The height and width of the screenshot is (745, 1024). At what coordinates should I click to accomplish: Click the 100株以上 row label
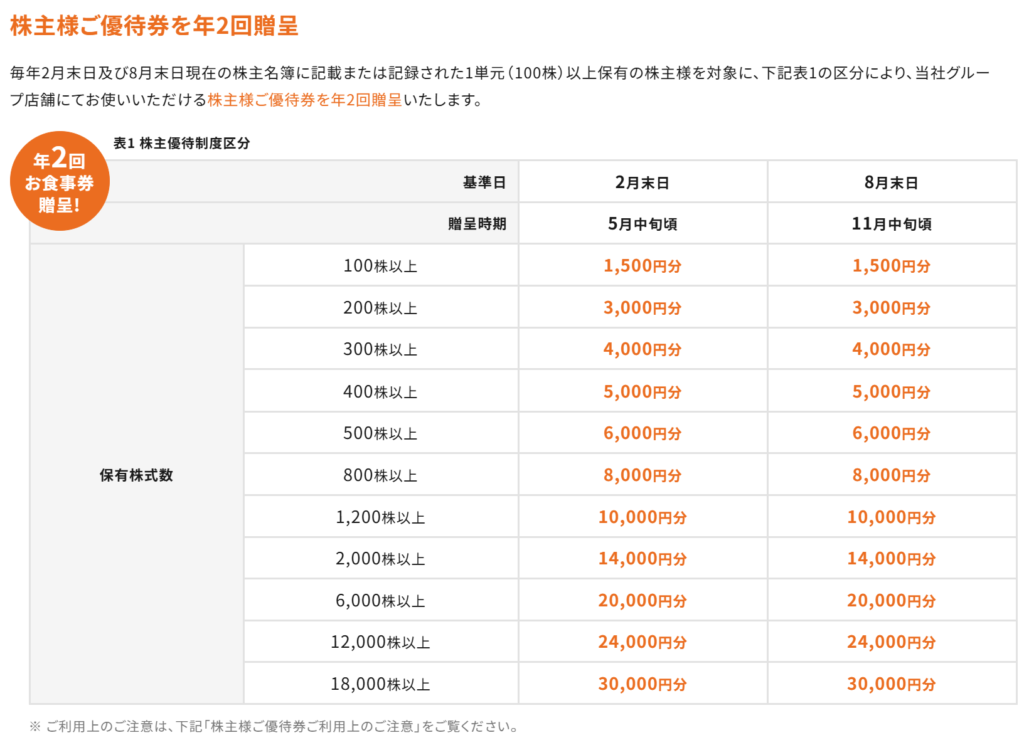point(380,266)
